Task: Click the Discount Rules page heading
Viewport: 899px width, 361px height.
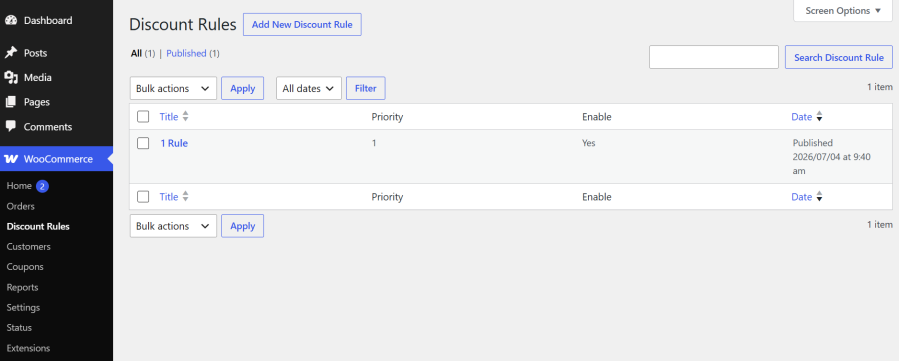Action: [x=183, y=25]
